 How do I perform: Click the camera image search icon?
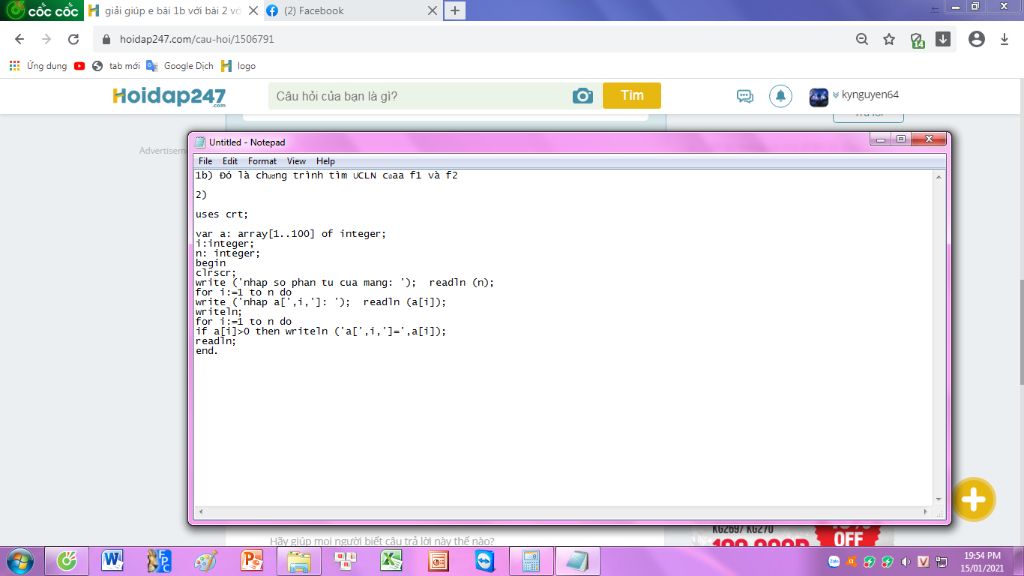(583, 96)
